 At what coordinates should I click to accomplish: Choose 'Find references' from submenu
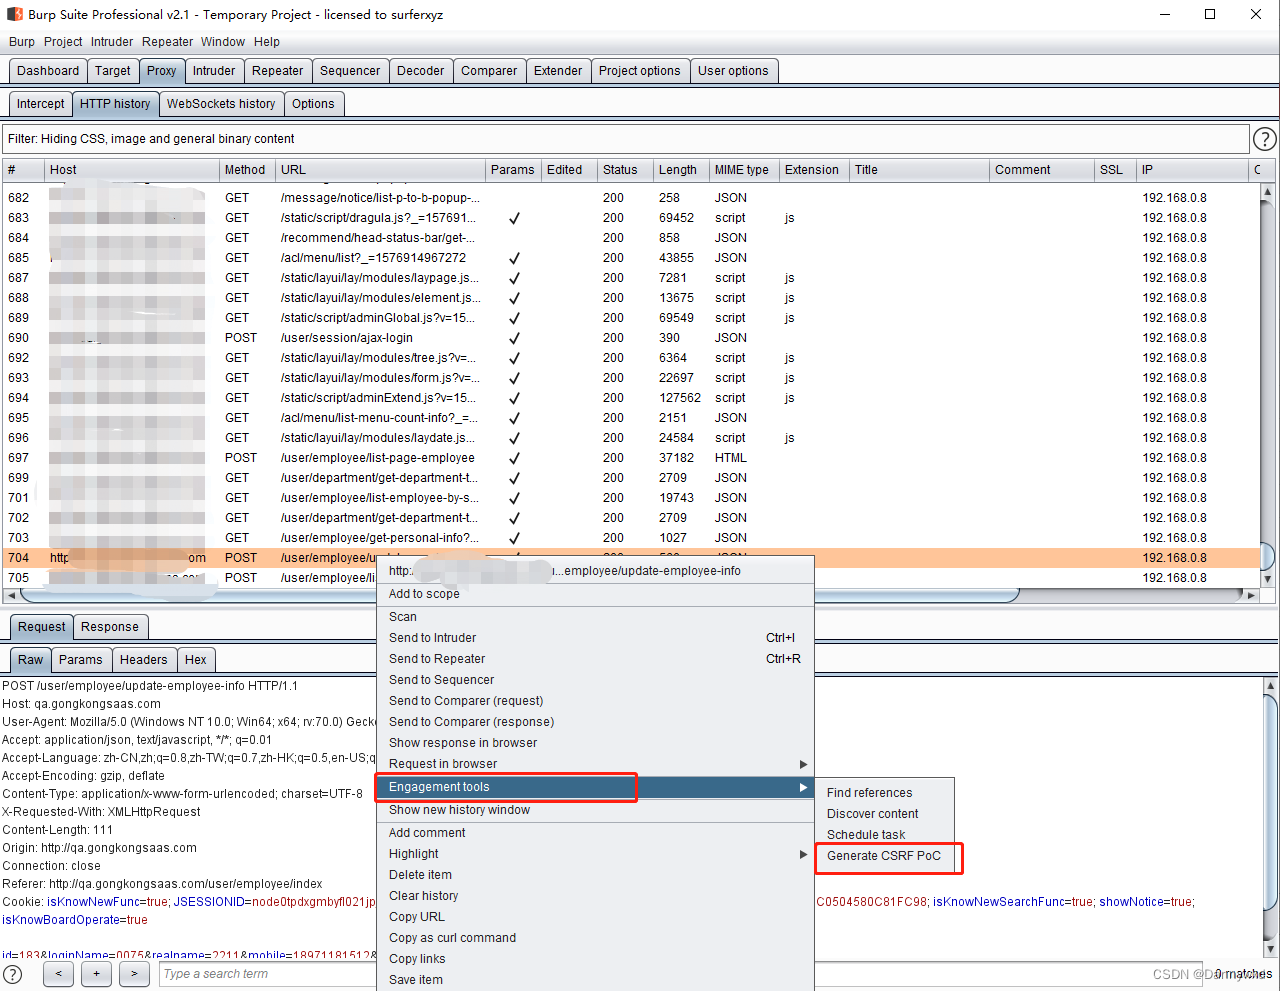884,793
